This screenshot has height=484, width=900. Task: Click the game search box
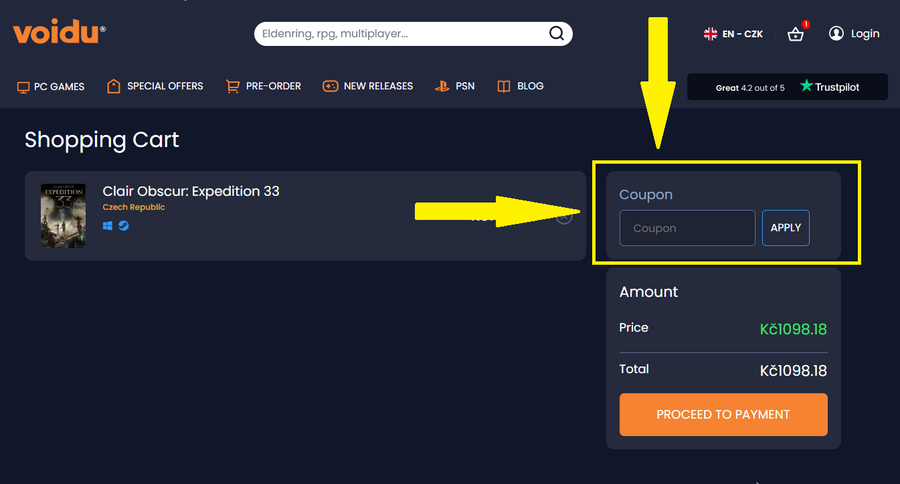(x=400, y=34)
